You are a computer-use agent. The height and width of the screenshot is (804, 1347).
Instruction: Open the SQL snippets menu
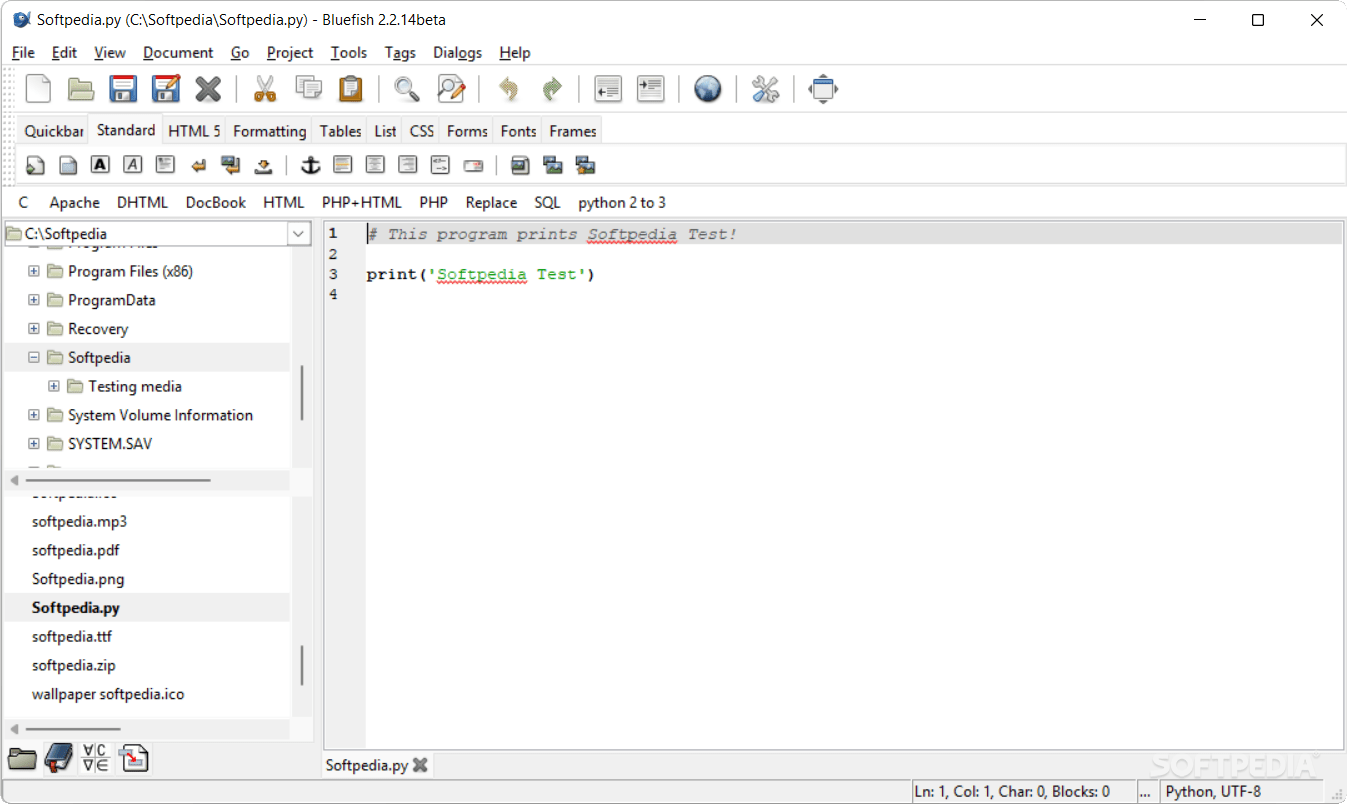coord(547,202)
